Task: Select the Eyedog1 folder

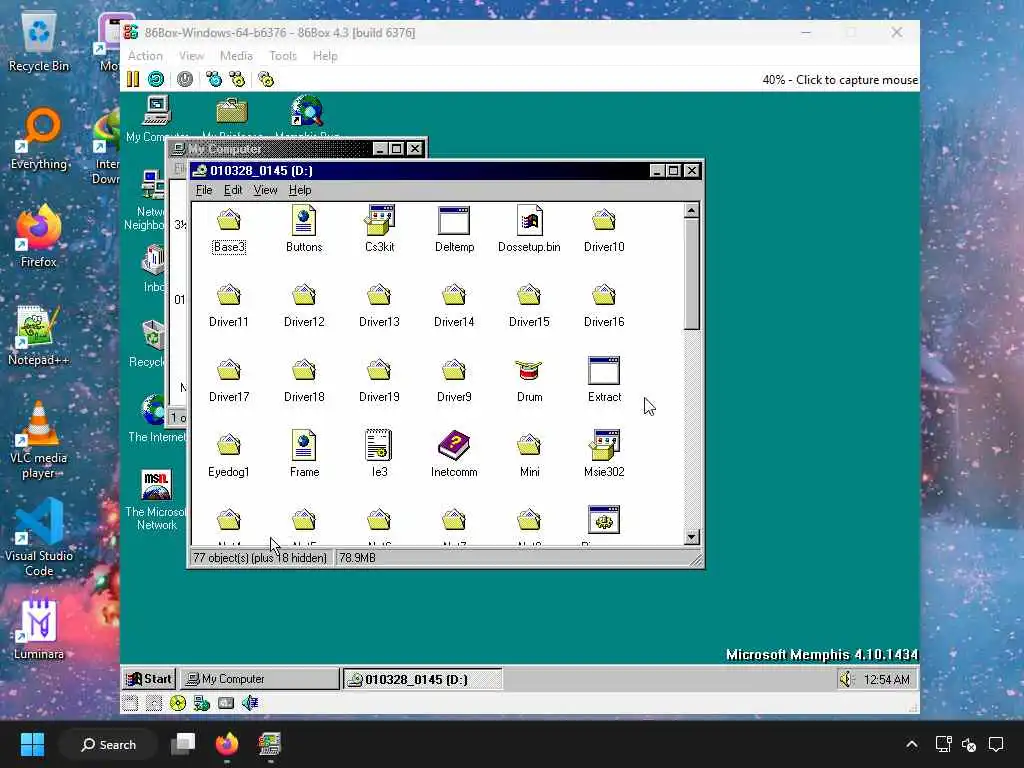Action: tap(229, 455)
